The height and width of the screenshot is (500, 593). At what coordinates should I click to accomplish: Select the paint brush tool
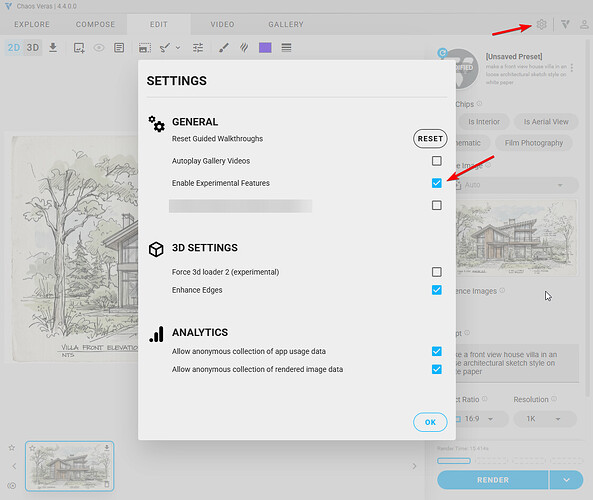pyautogui.click(x=224, y=48)
